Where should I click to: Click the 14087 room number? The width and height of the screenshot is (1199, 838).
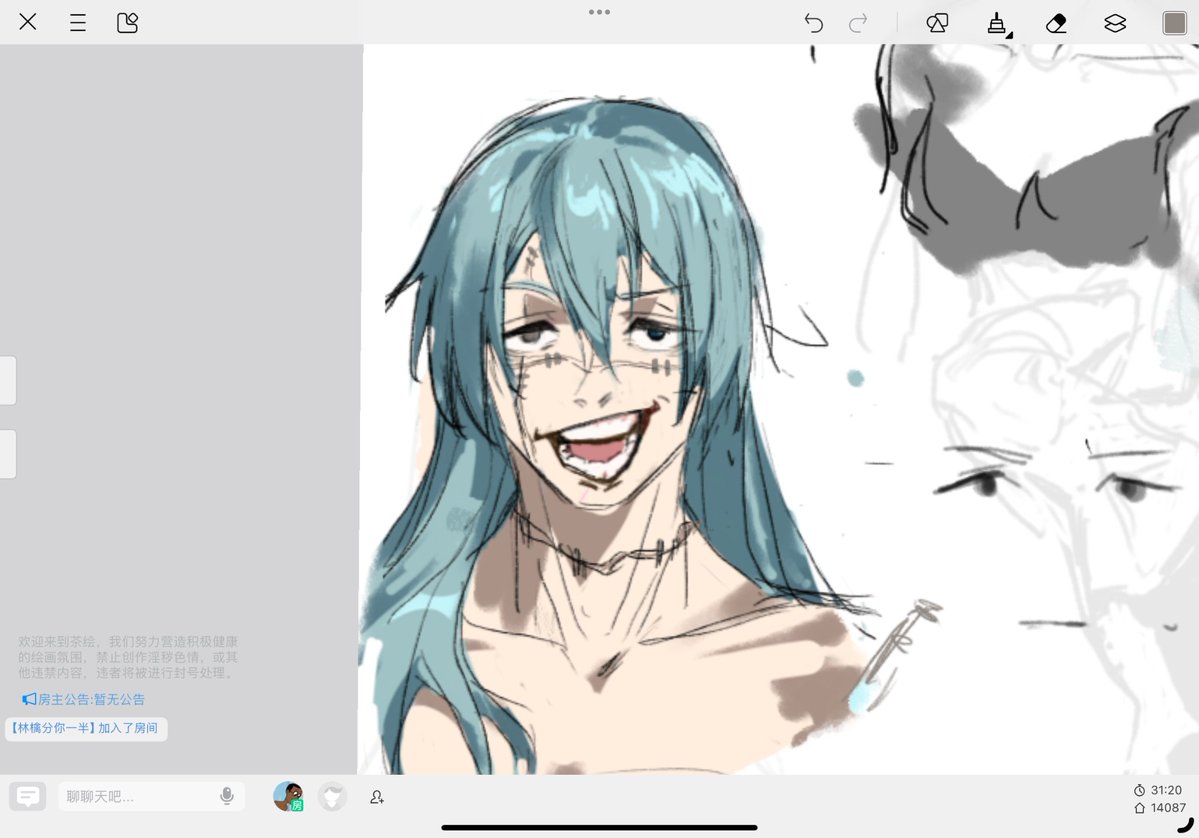1159,807
